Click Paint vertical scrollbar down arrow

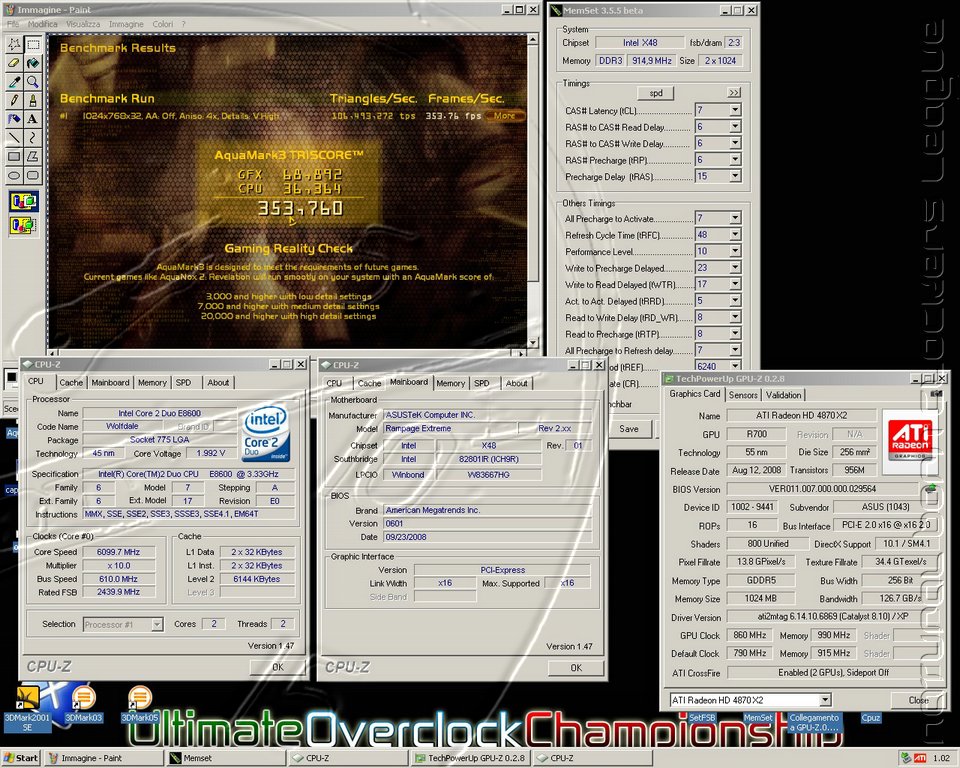(x=533, y=343)
